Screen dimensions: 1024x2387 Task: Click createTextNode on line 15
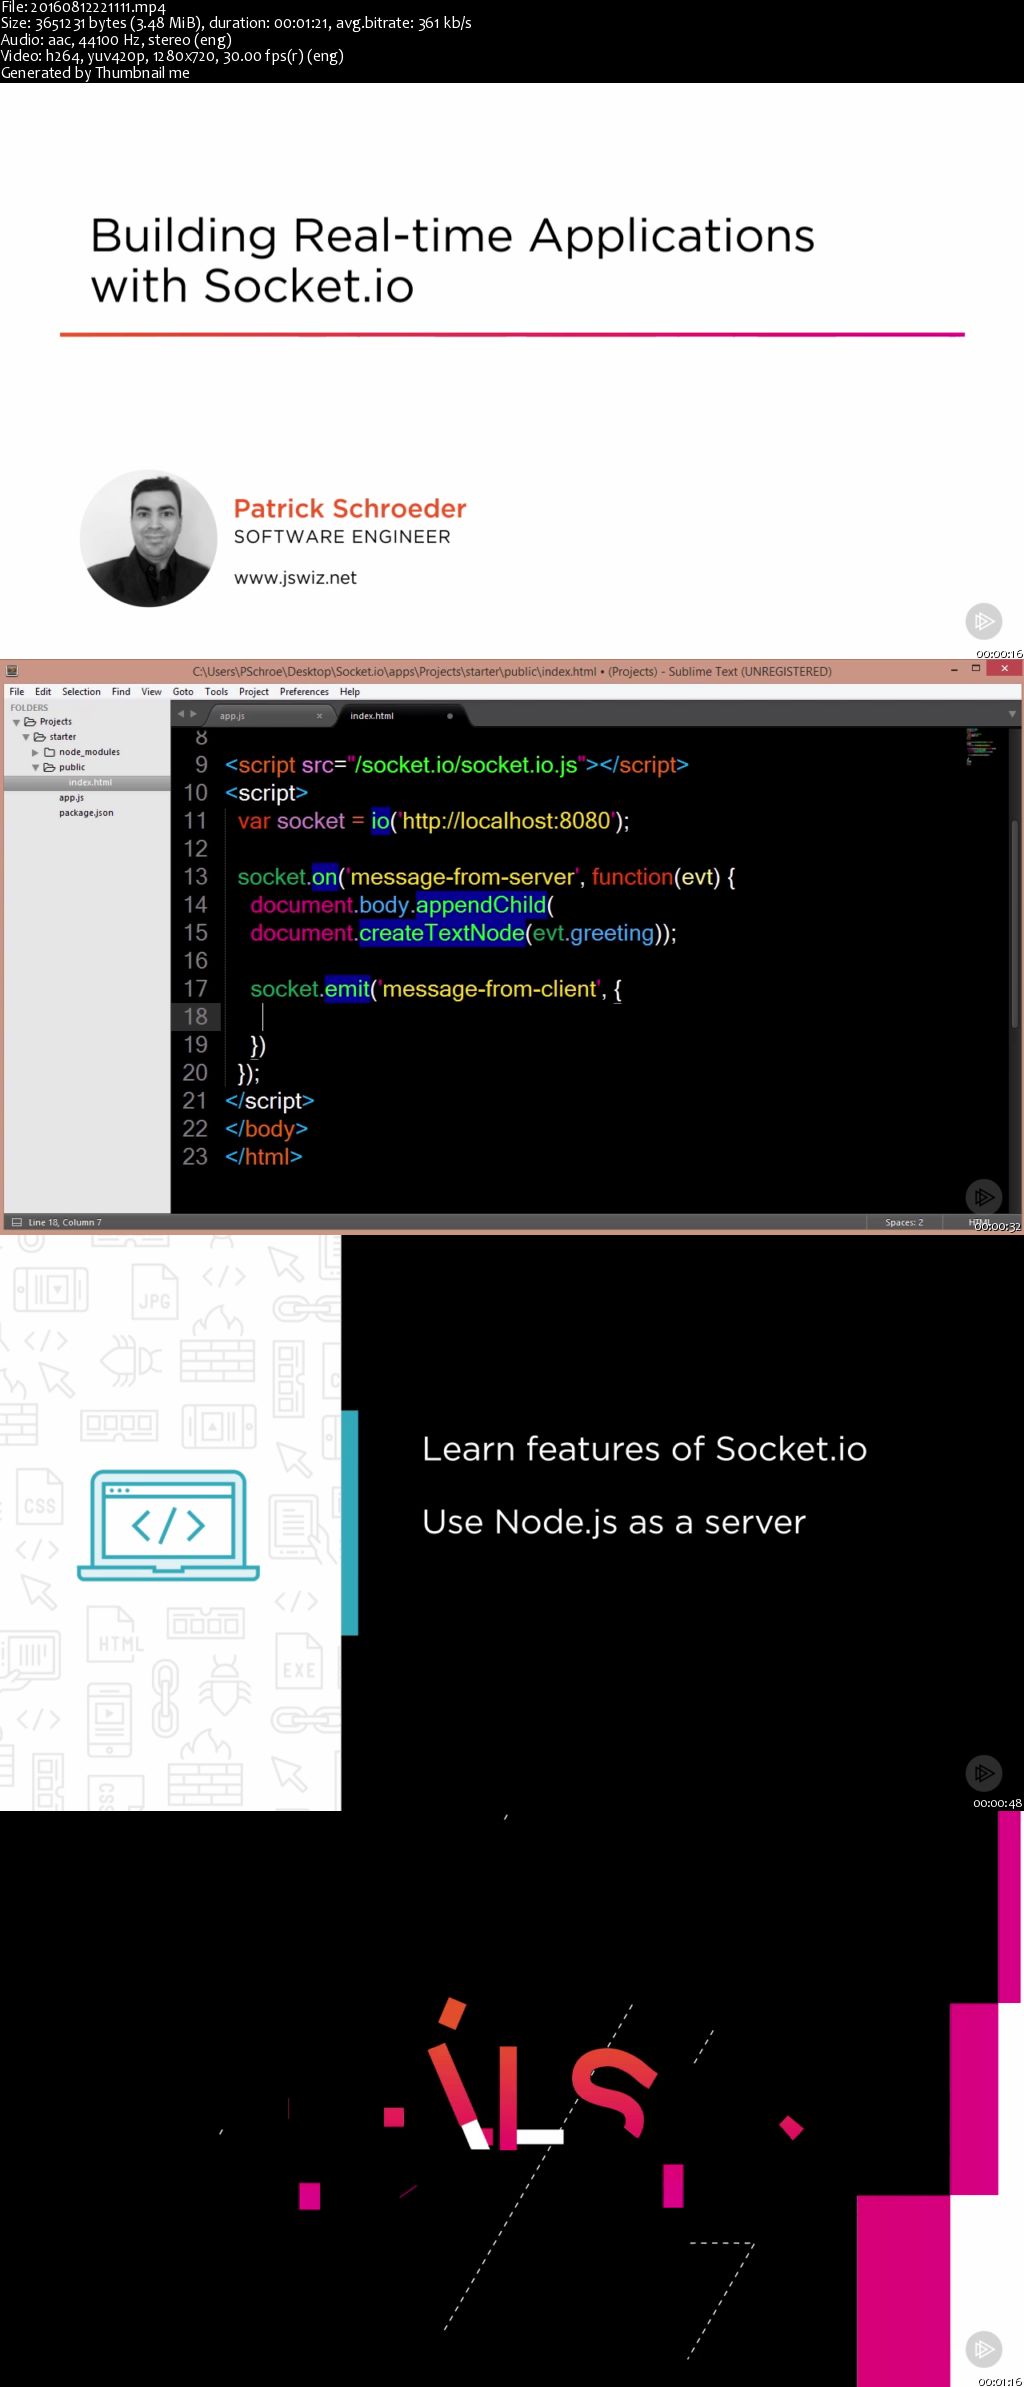[x=441, y=933]
